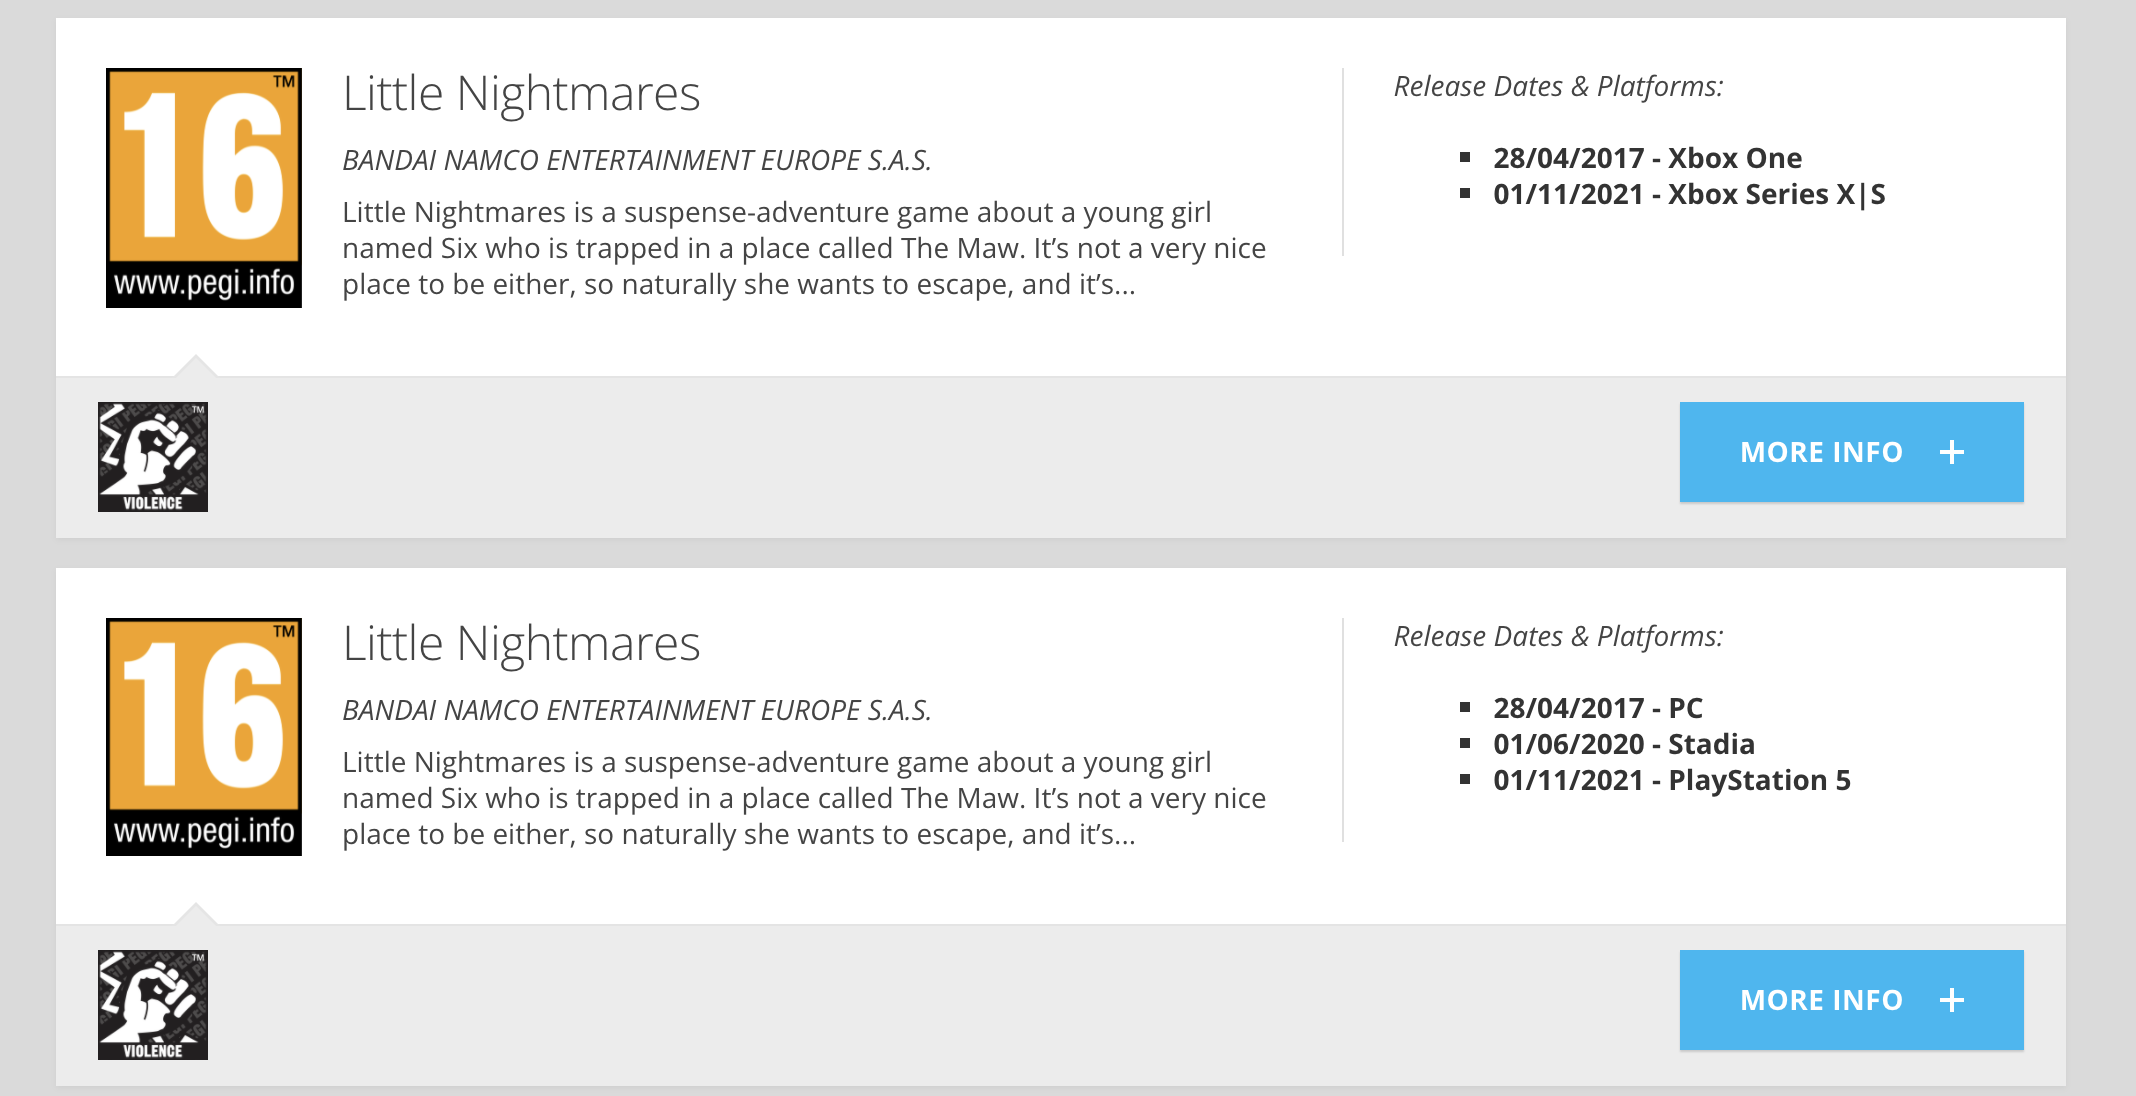2136x1096 pixels.
Task: Click 01/11/2021 Xbox Series X|S release entry
Action: tap(1689, 194)
